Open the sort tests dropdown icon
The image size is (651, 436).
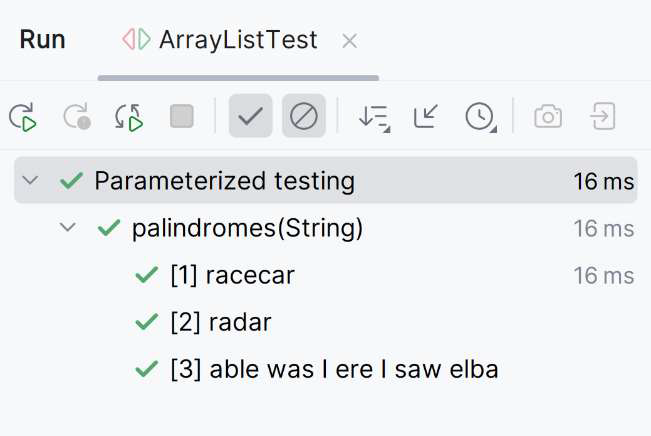(x=374, y=118)
